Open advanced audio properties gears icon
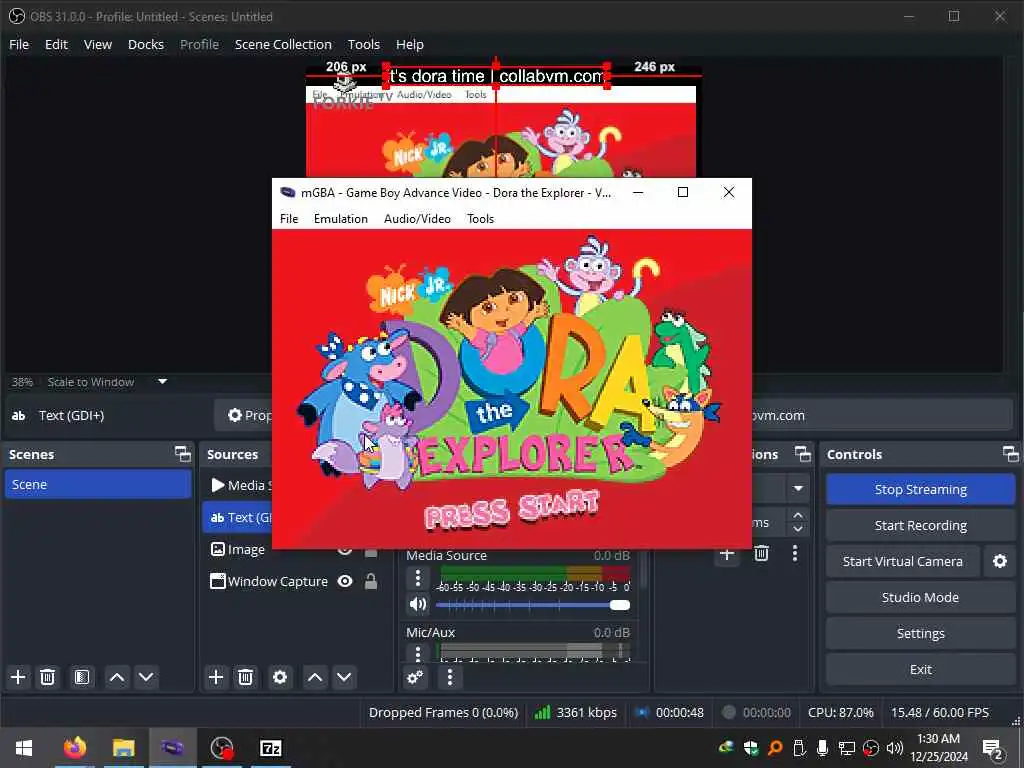Screen dimensions: 1024x768 415,677
